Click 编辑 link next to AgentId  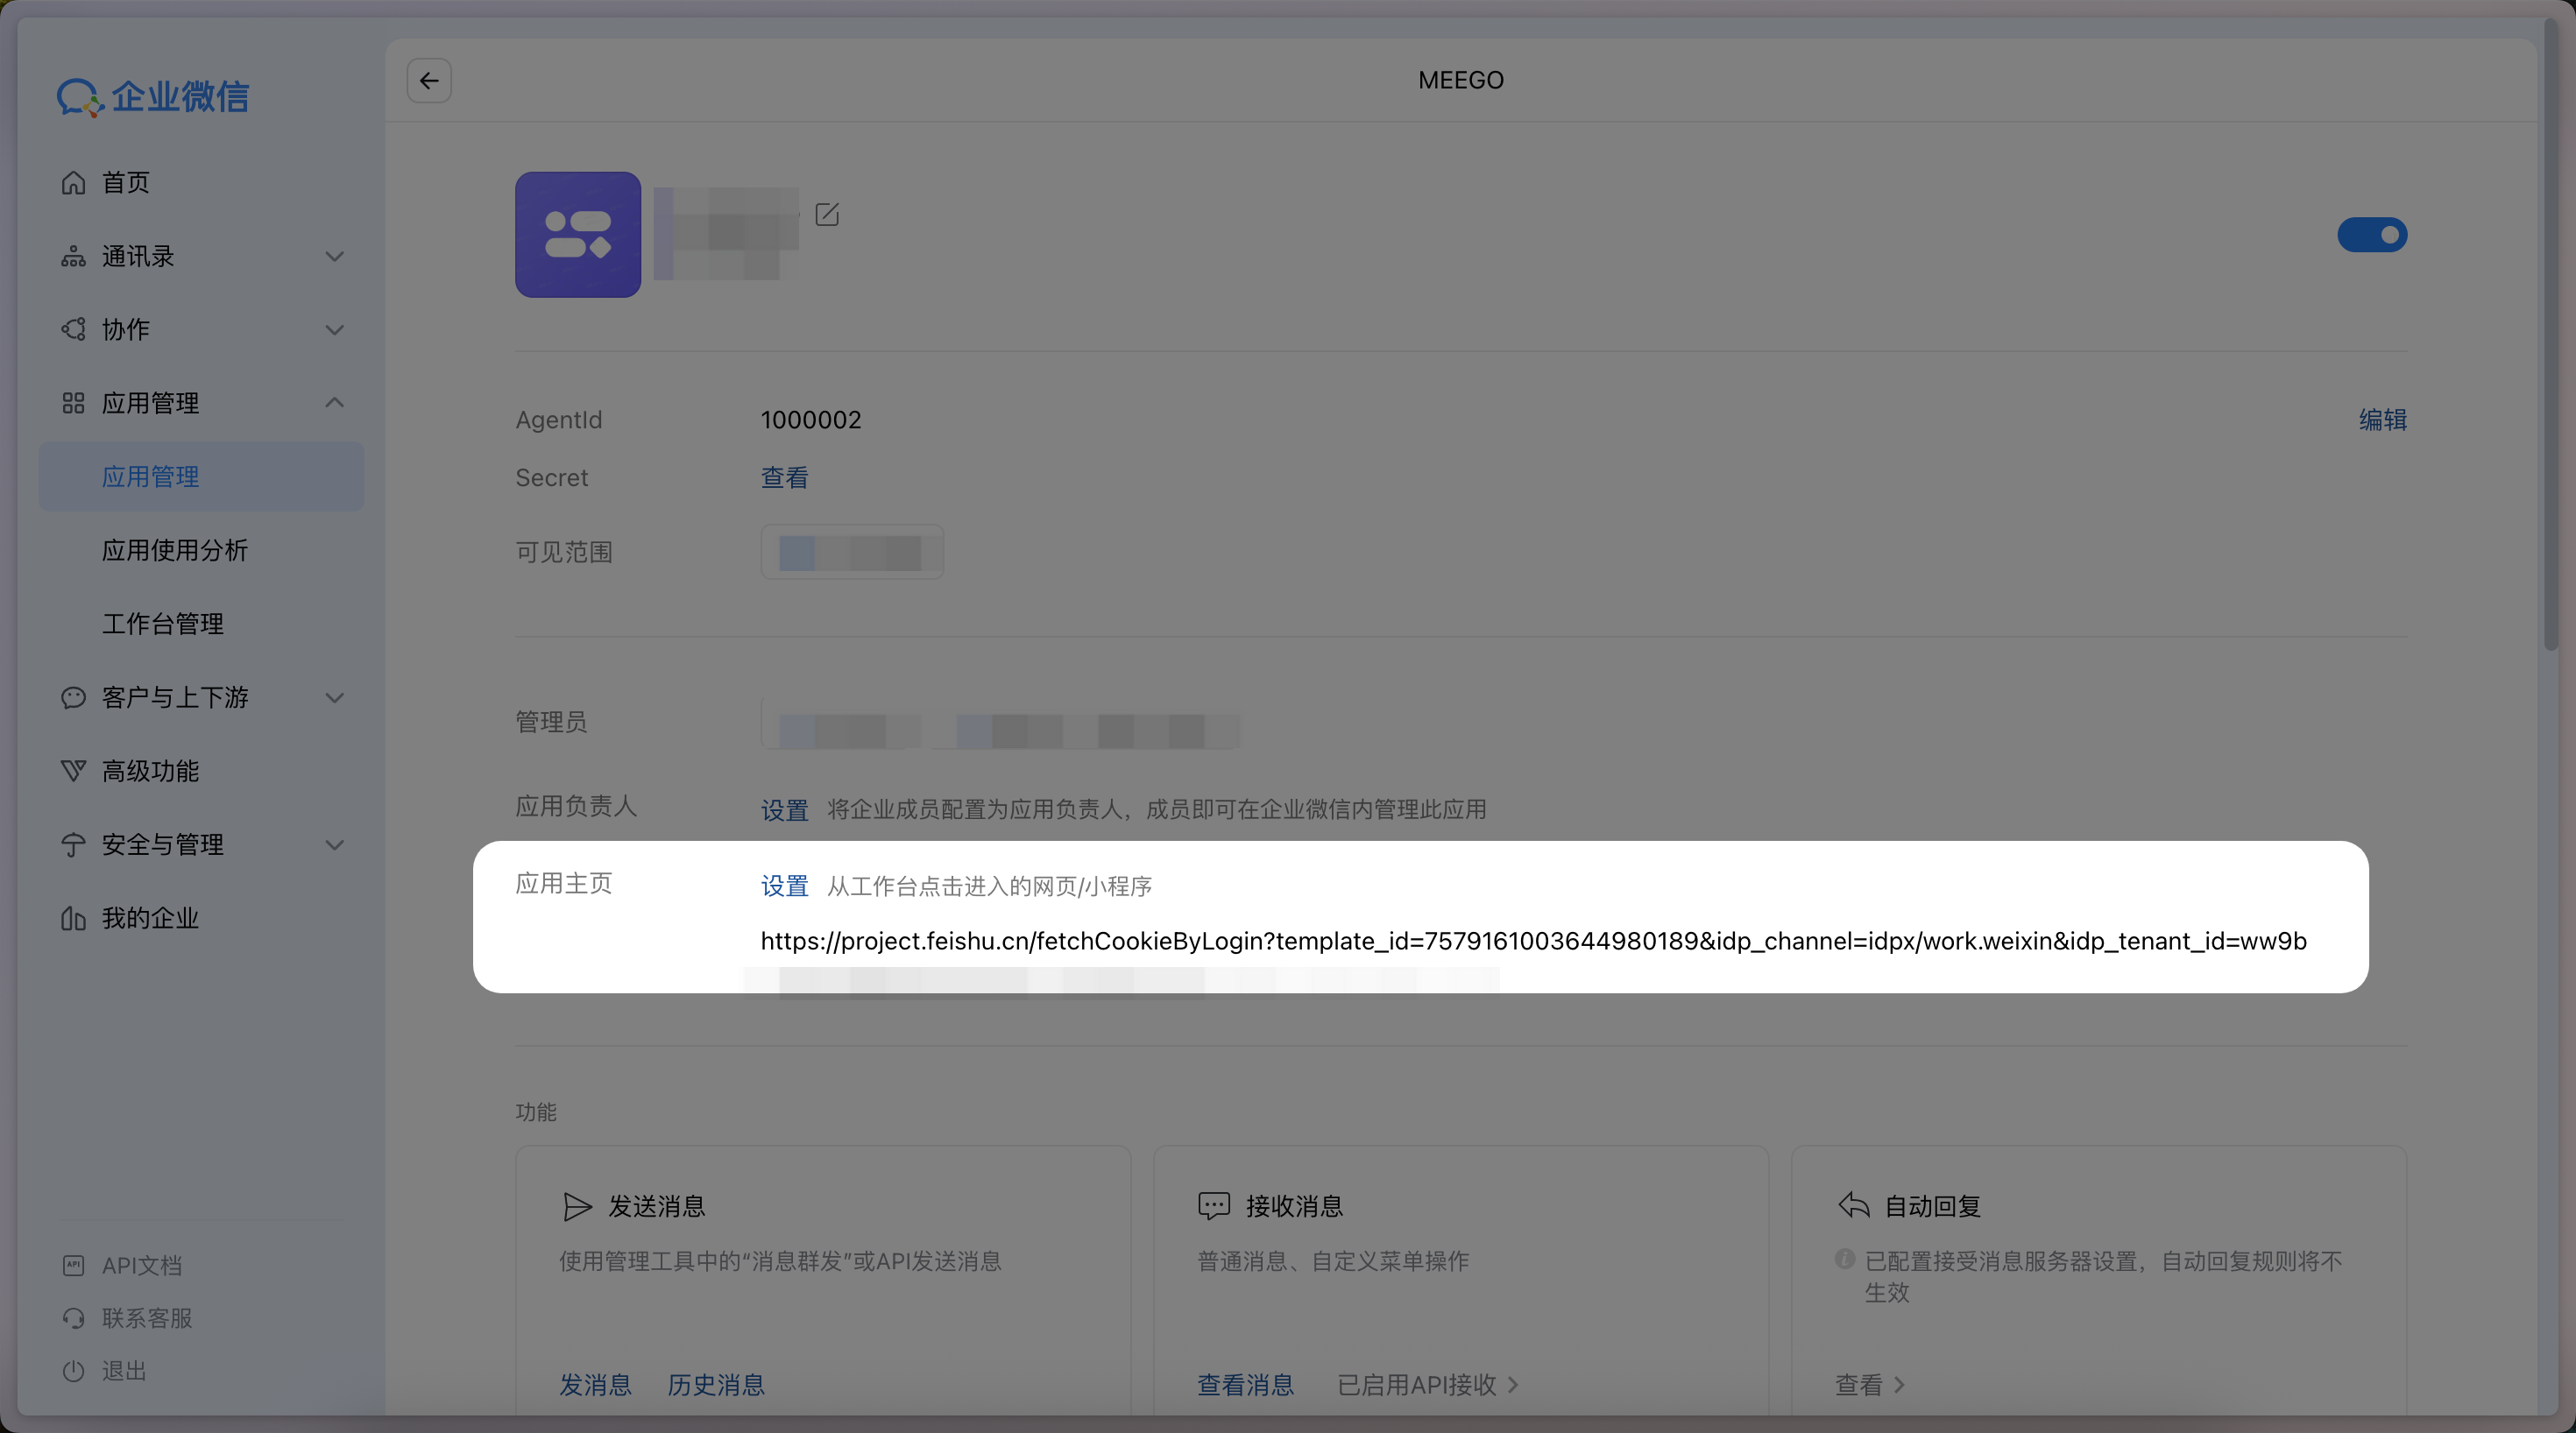pos(2383,419)
